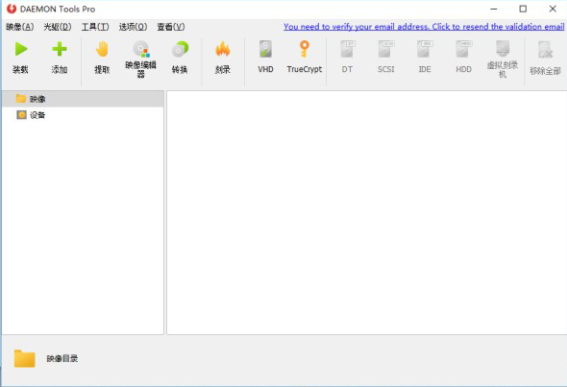Click the TrueCrypt key icon

point(304,49)
